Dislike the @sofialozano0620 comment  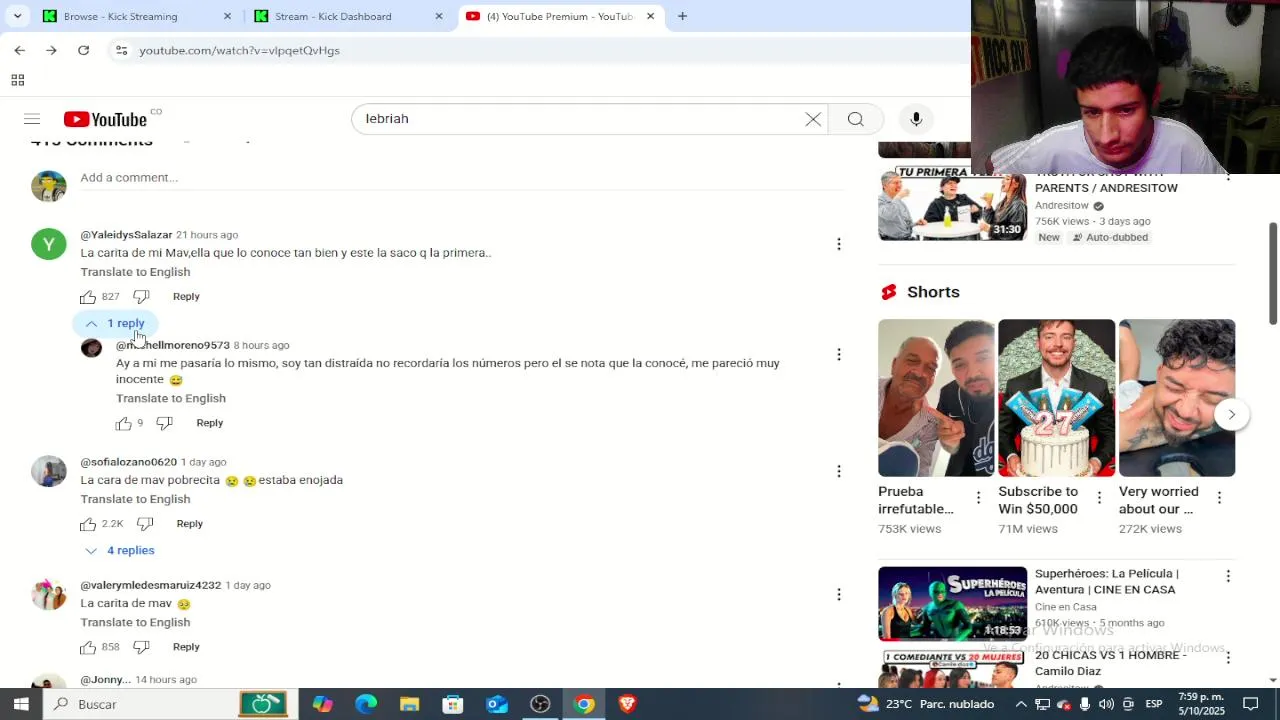[145, 524]
